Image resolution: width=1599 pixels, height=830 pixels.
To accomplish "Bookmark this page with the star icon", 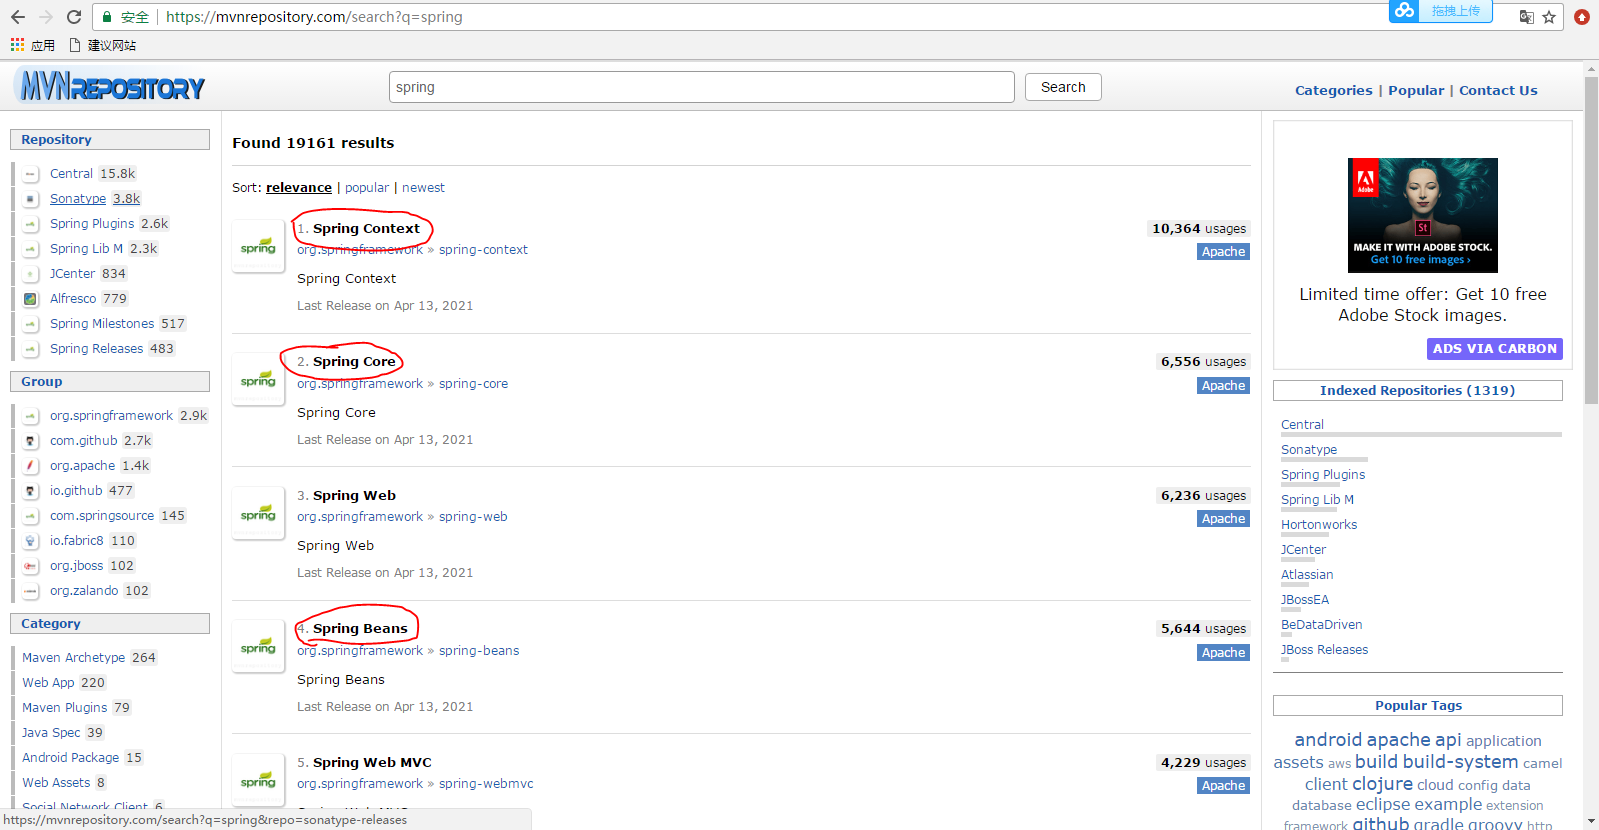I will point(1549,17).
